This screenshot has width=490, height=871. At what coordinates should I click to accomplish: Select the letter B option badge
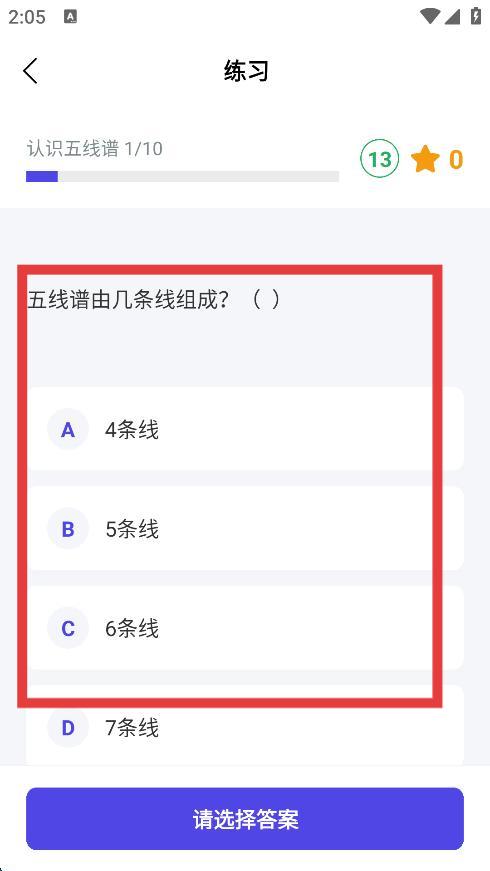pyautogui.click(x=68, y=529)
